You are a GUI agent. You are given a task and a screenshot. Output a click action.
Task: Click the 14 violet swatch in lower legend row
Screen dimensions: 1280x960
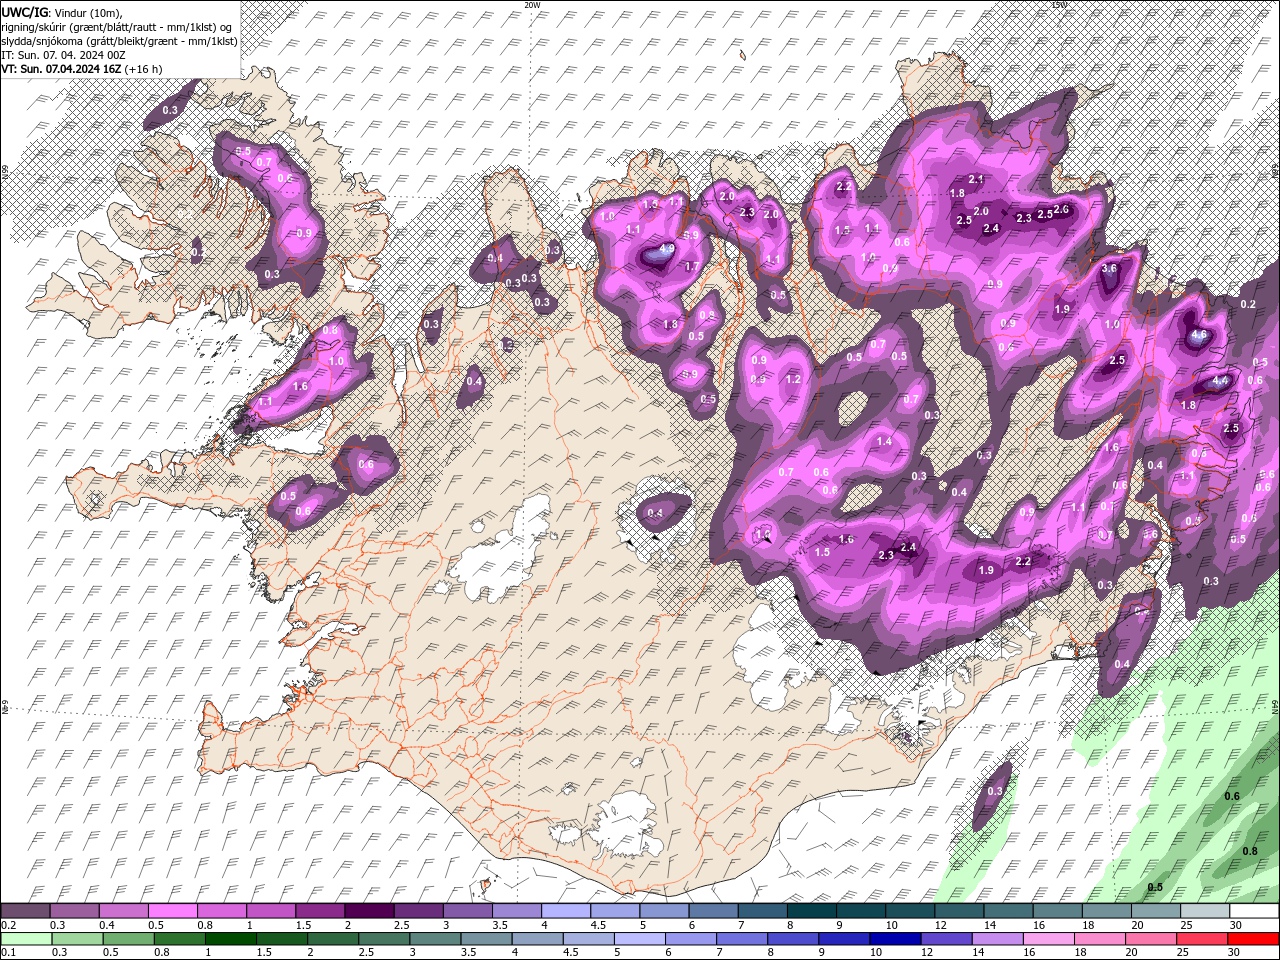click(997, 938)
